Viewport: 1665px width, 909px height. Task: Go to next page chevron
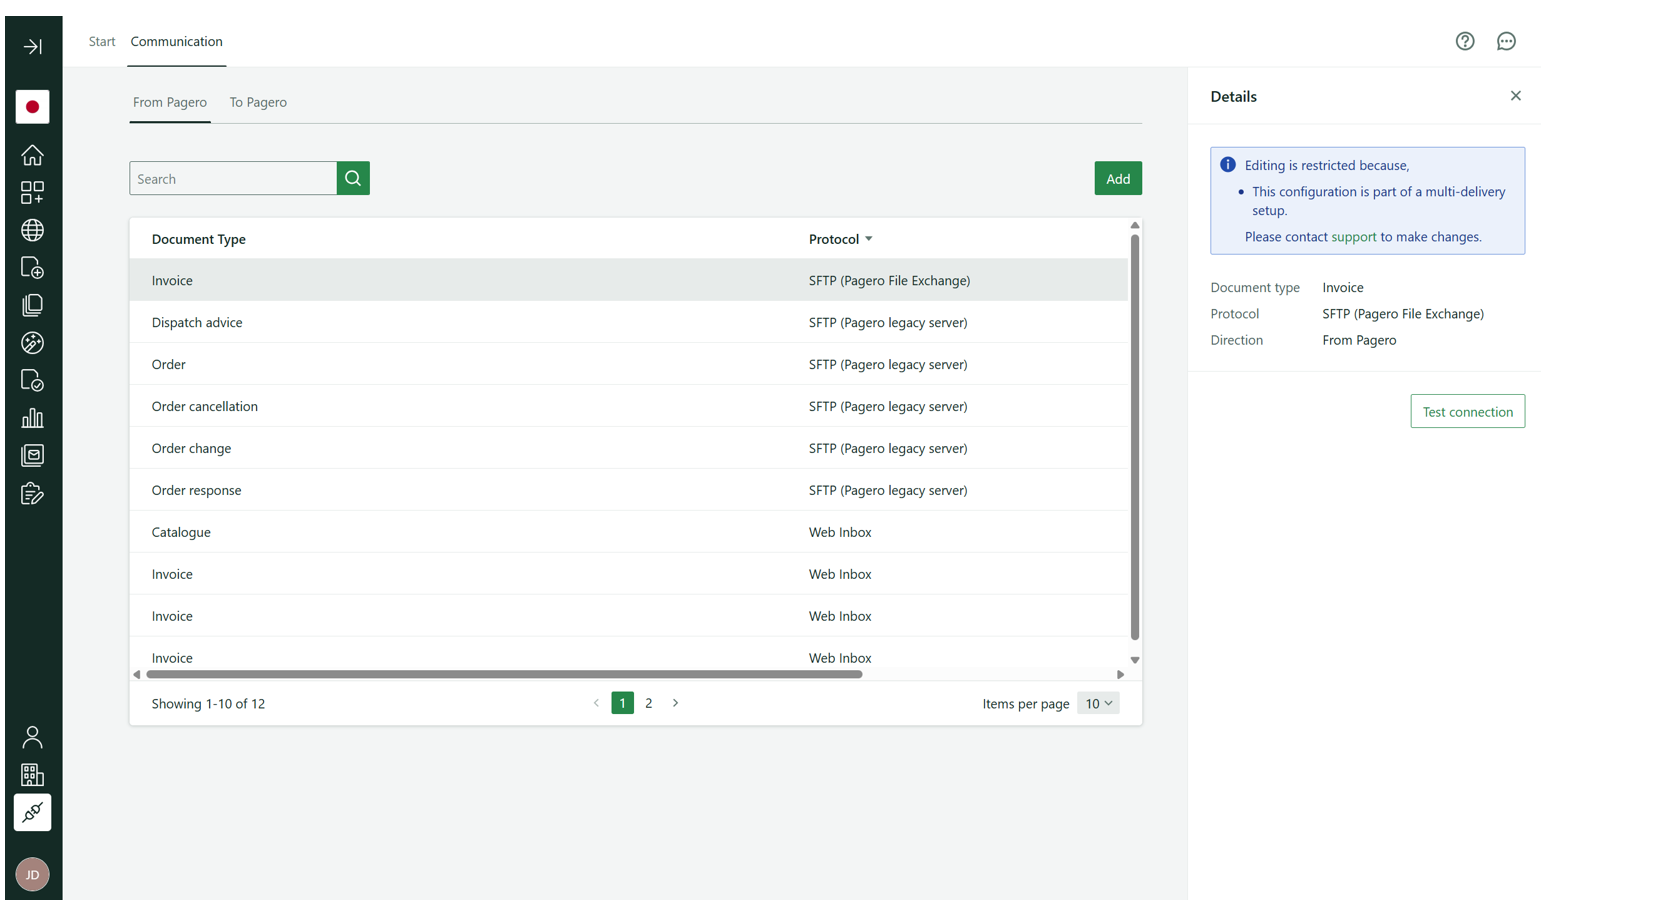click(x=676, y=703)
